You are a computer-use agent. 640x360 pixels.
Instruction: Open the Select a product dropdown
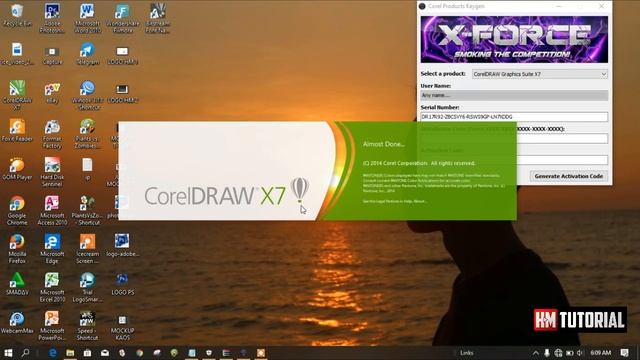pos(540,74)
